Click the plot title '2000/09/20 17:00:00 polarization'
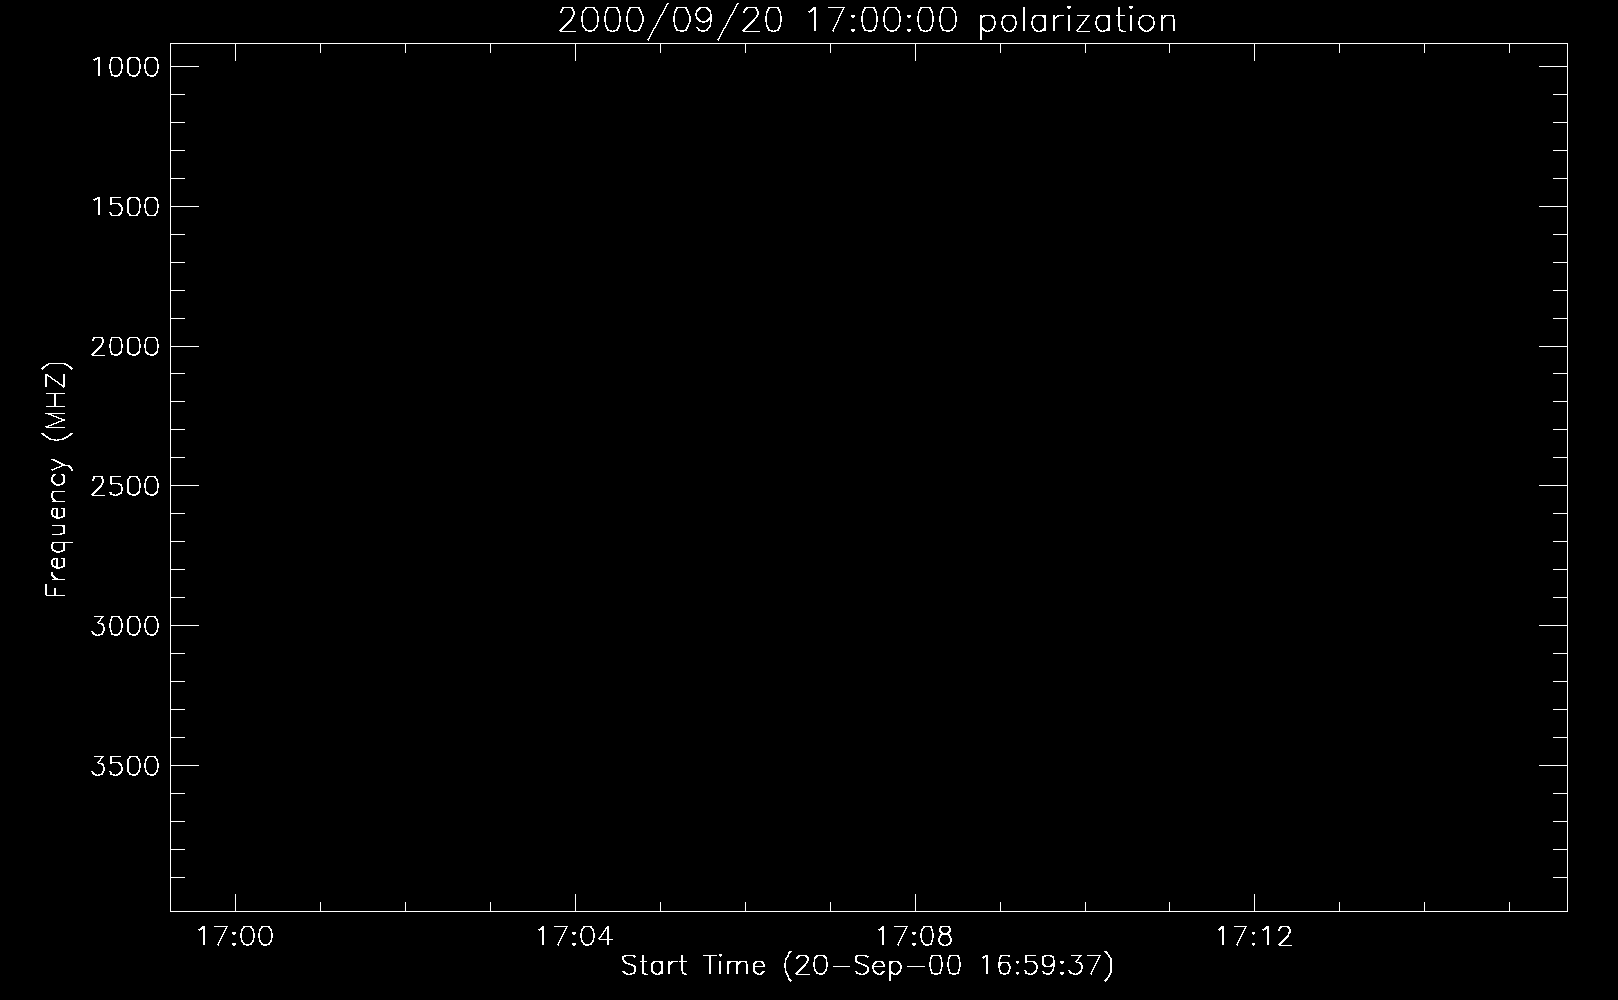 coord(867,21)
